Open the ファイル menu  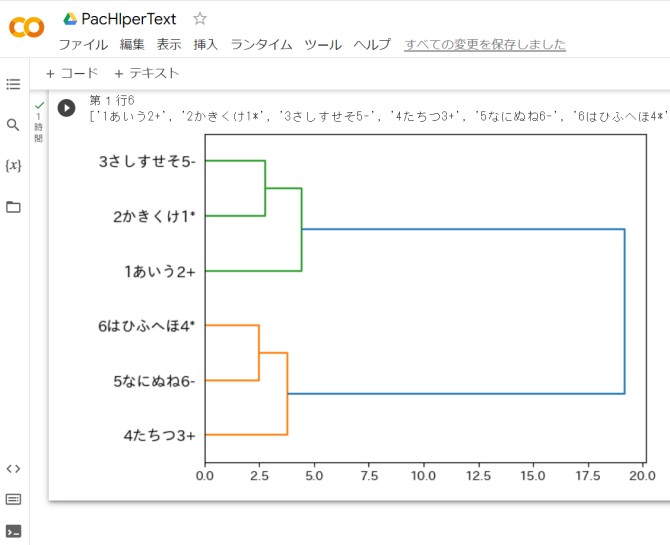tap(83, 44)
